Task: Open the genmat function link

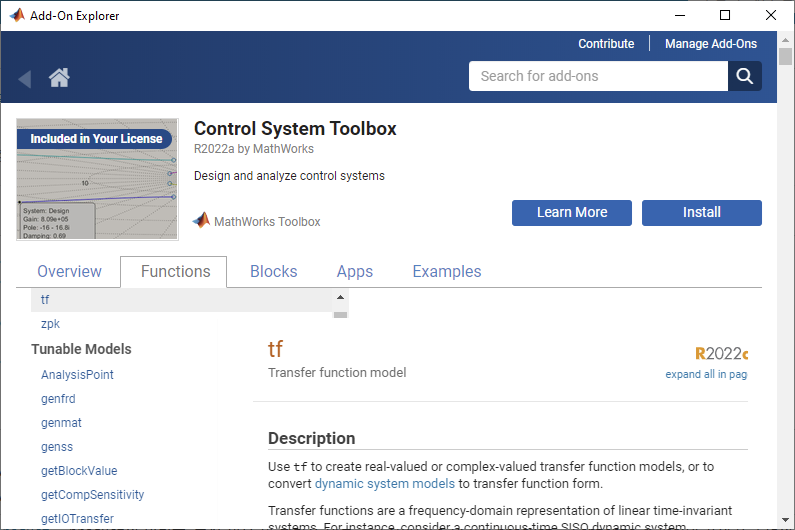Action: [x=61, y=422]
